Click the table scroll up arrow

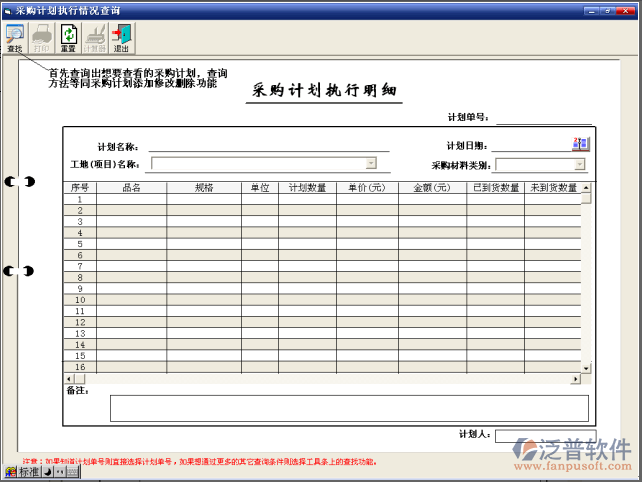[x=586, y=188]
